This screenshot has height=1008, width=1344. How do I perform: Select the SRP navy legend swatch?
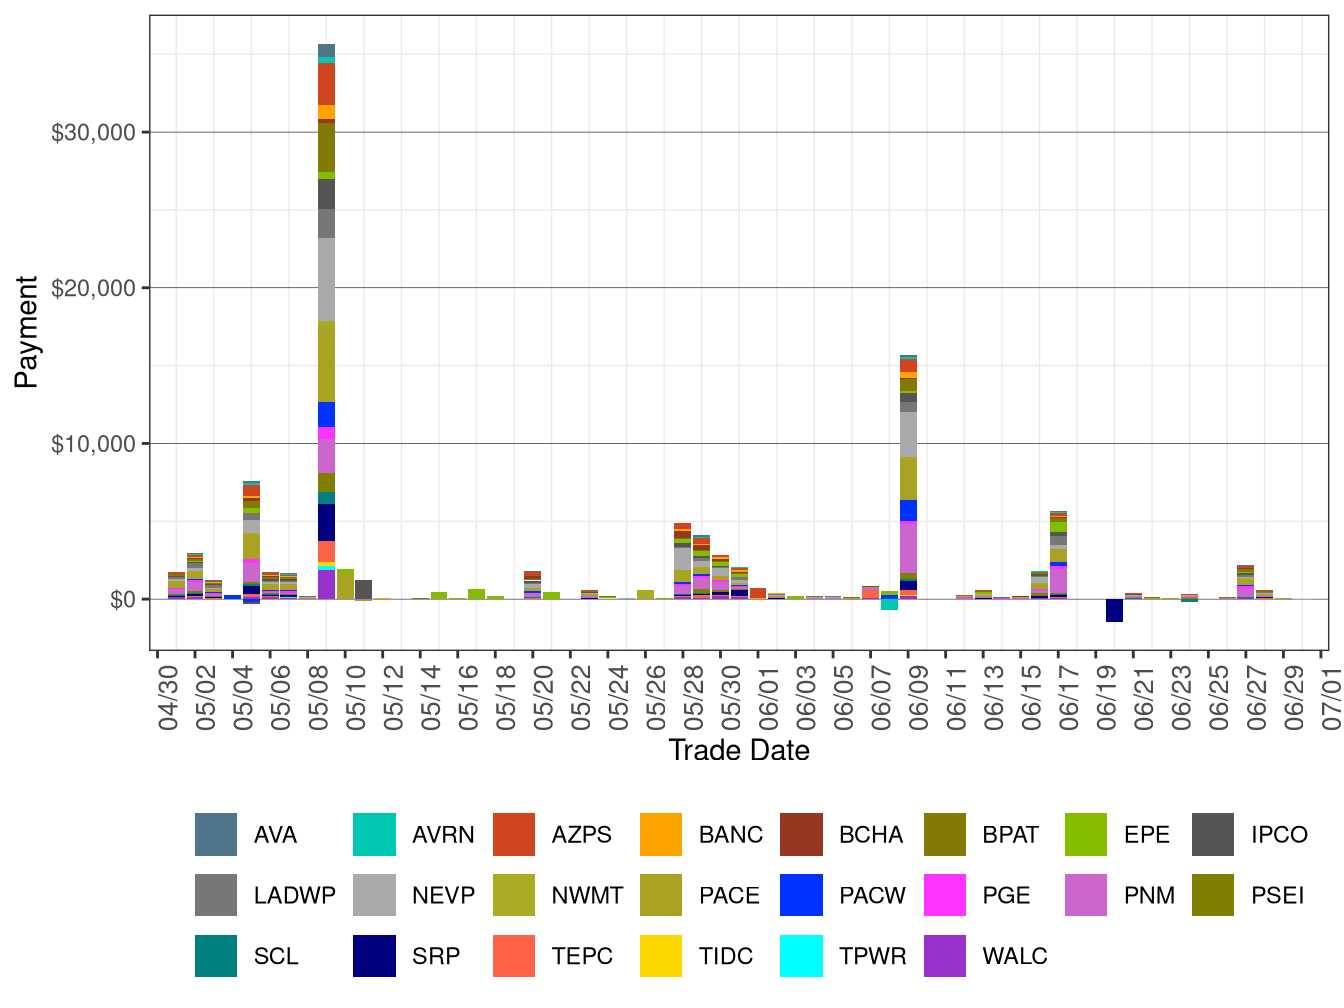374,956
